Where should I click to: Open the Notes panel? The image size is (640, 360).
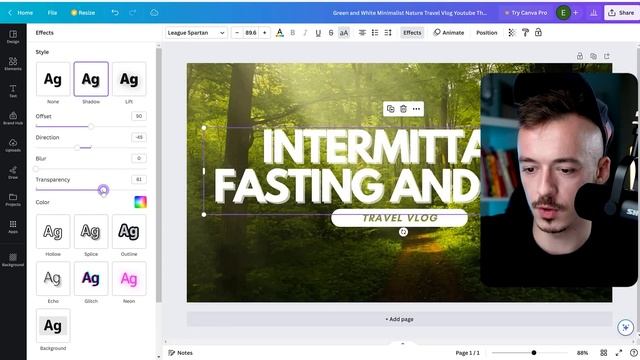(x=180, y=353)
